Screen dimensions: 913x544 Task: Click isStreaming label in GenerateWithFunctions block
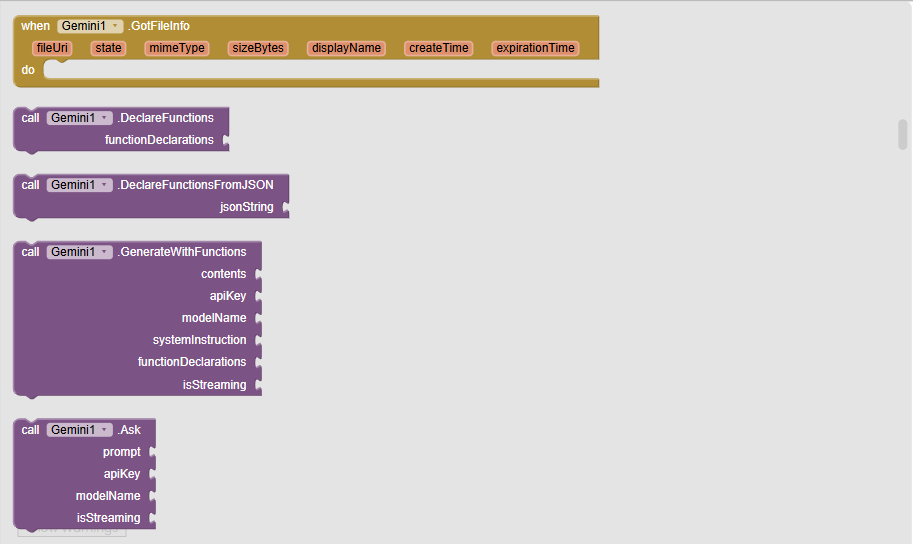(x=214, y=386)
